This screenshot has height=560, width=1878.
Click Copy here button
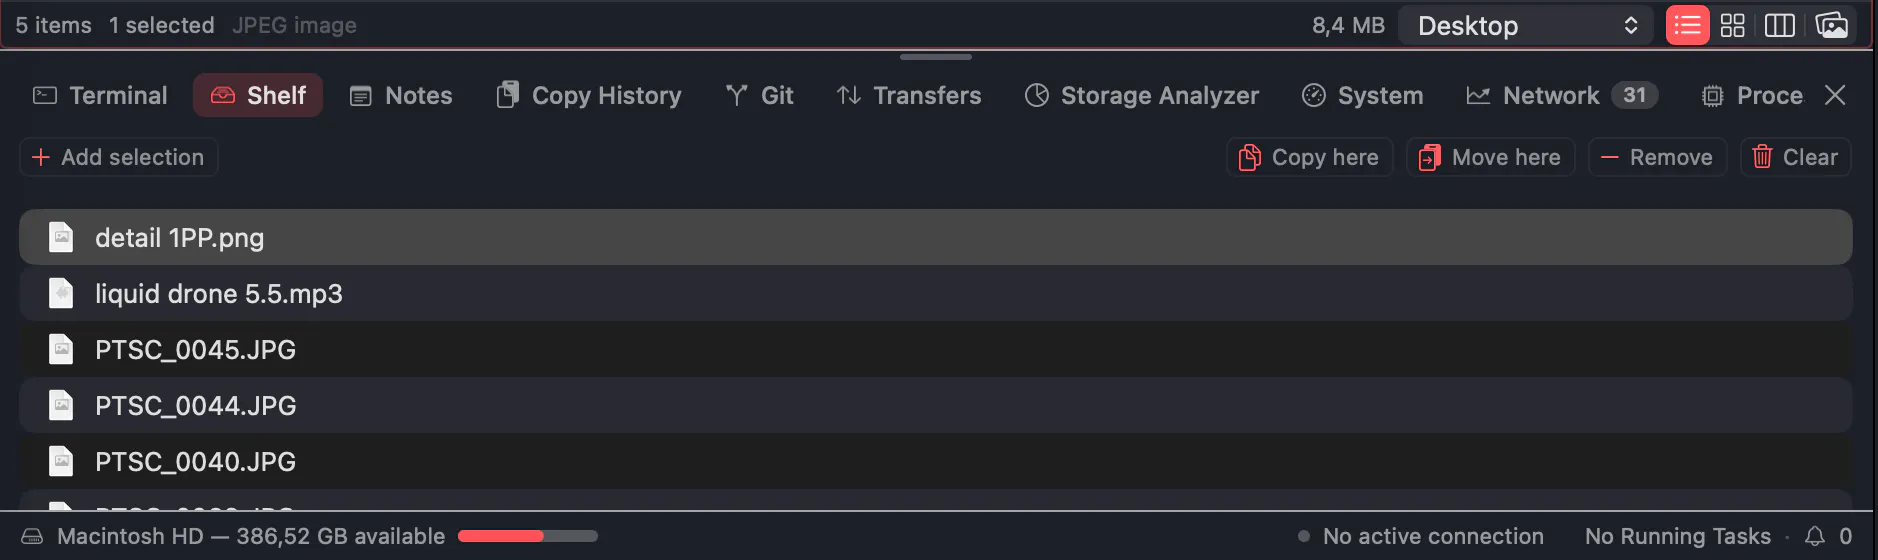[x=1310, y=157]
